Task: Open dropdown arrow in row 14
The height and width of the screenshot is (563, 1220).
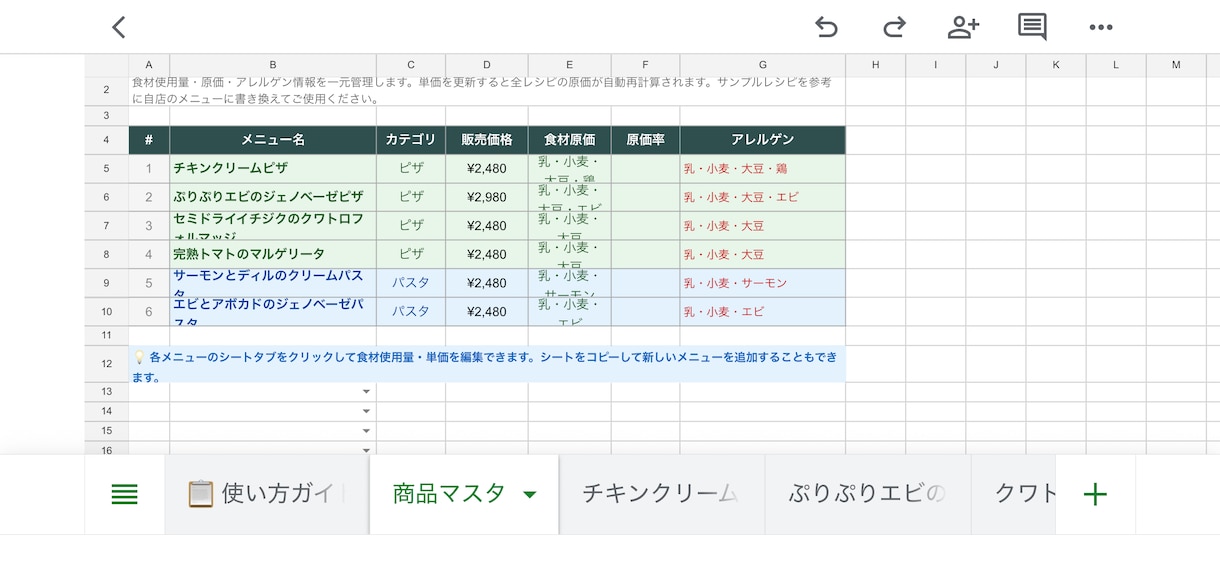Action: pyautogui.click(x=366, y=411)
